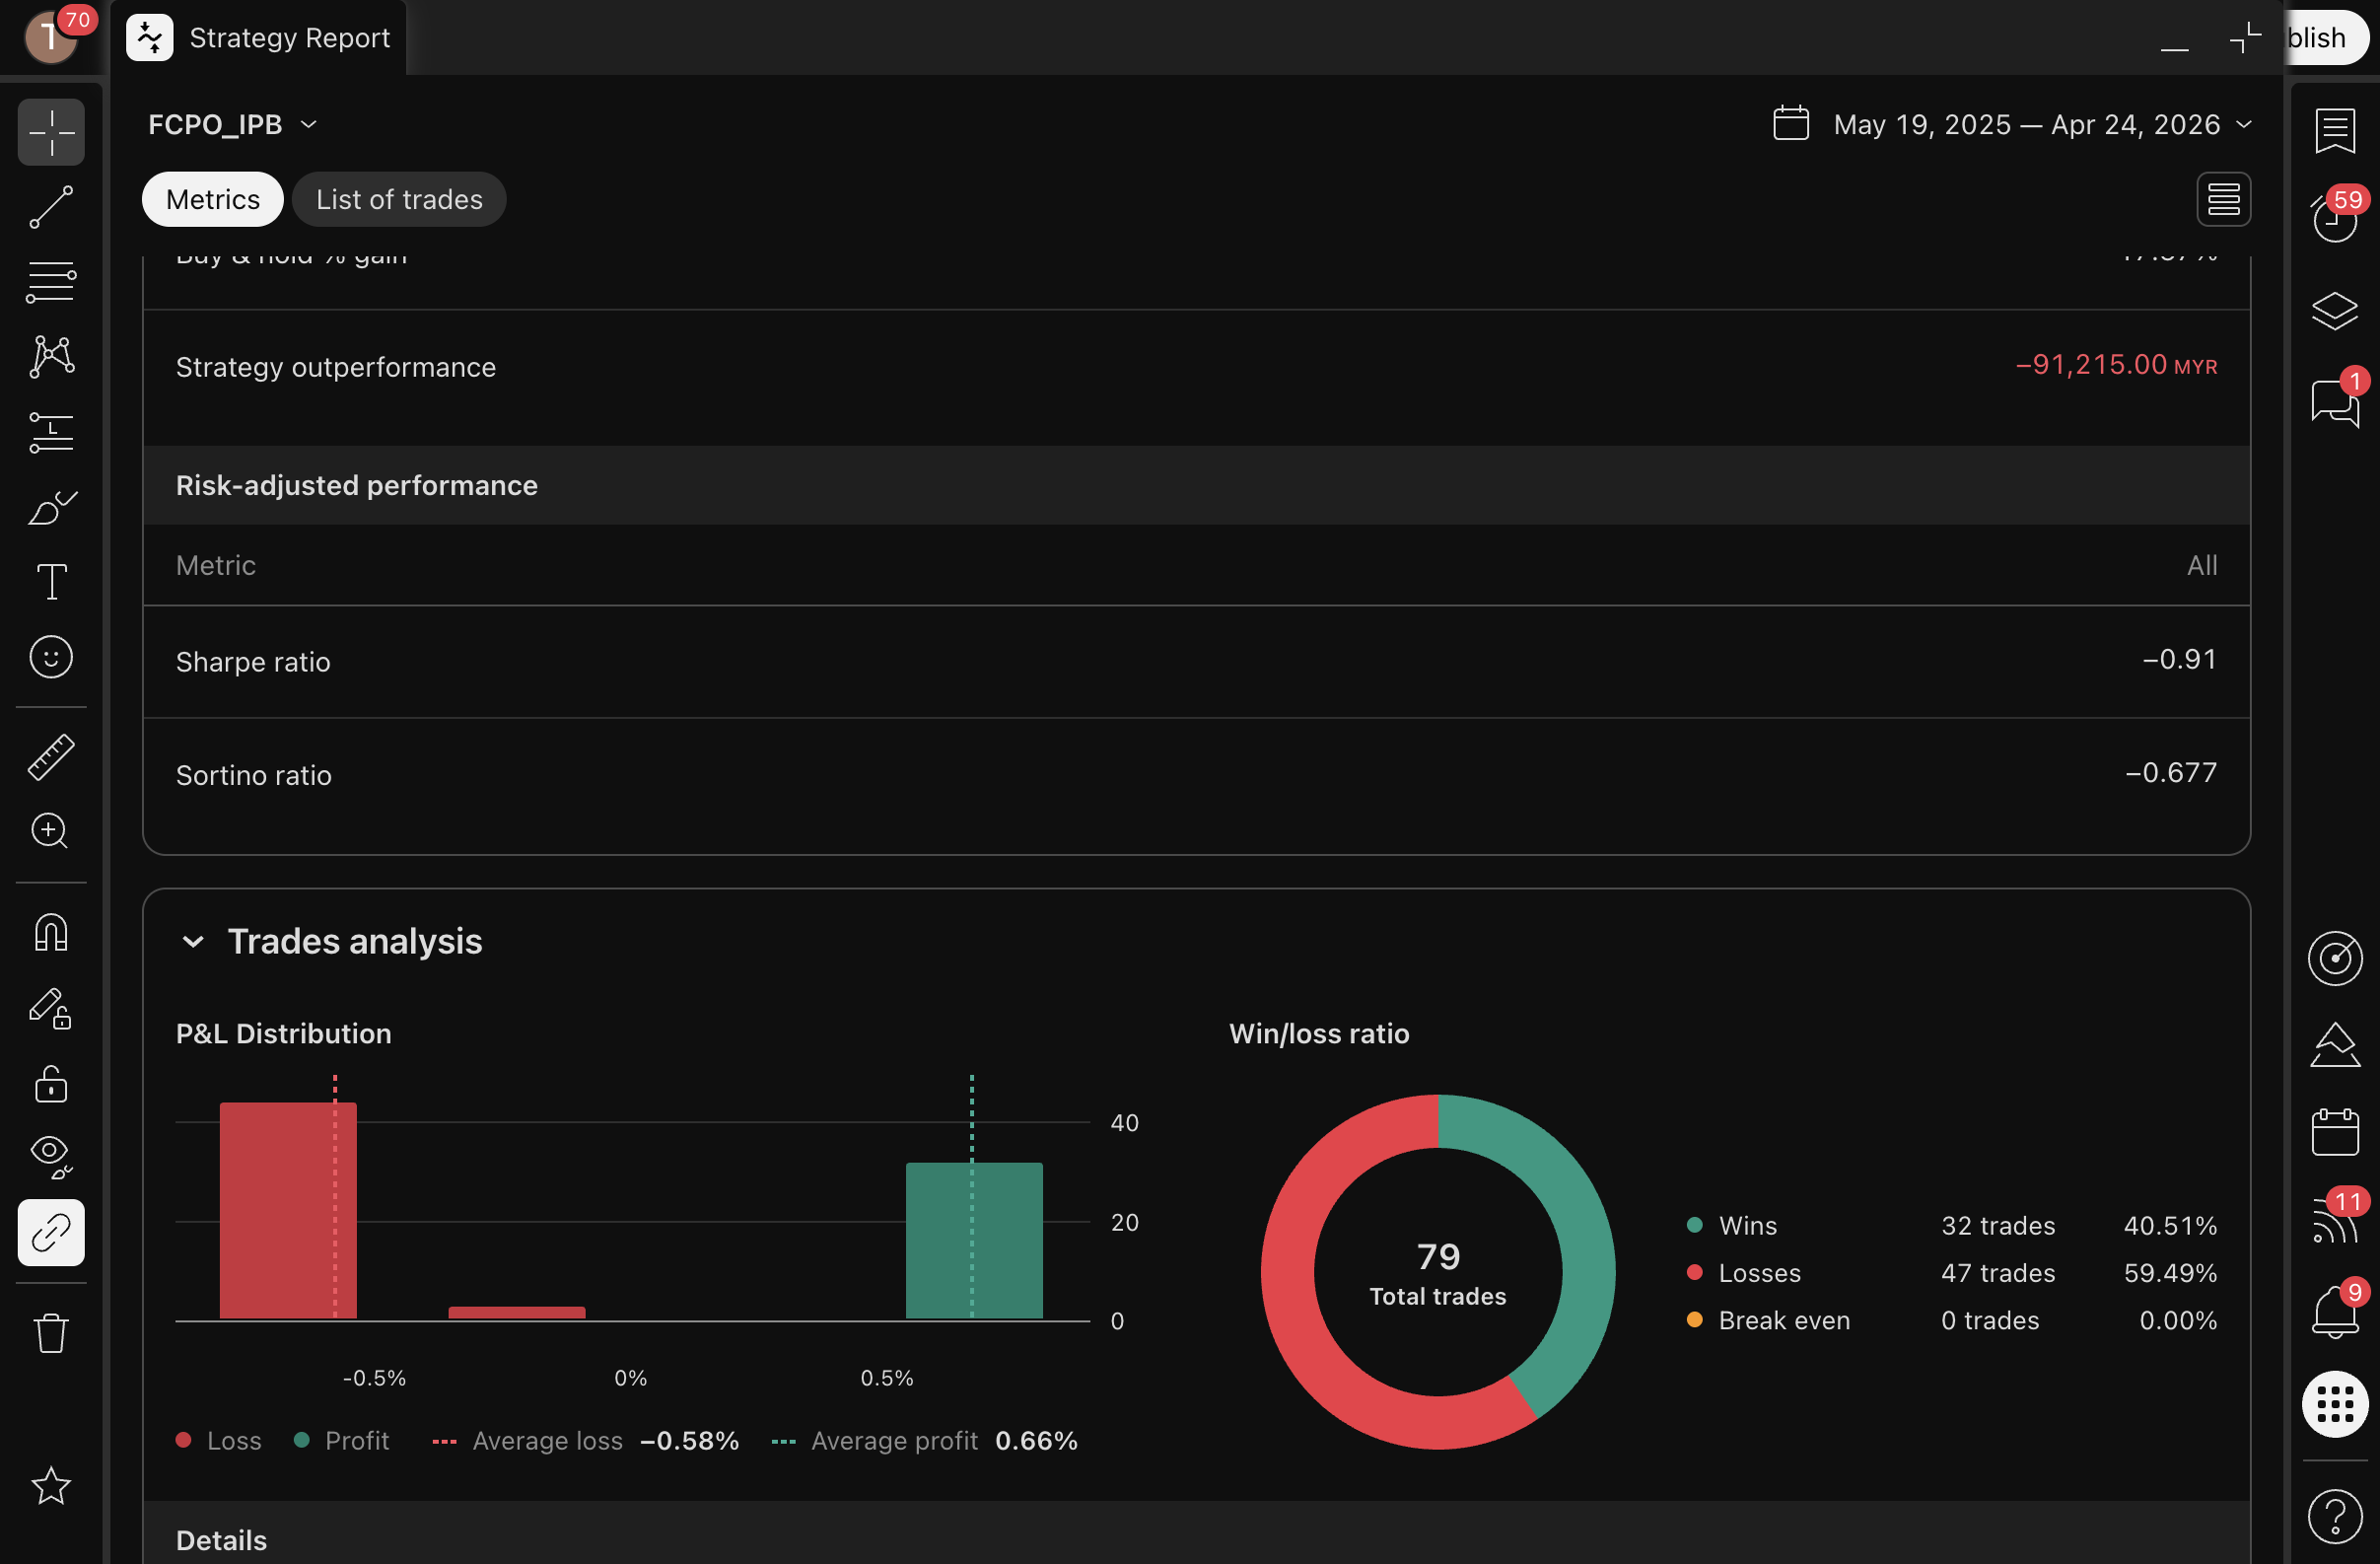Image resolution: width=2380 pixels, height=1564 pixels.
Task: Select the Metrics tab
Action: click(212, 200)
